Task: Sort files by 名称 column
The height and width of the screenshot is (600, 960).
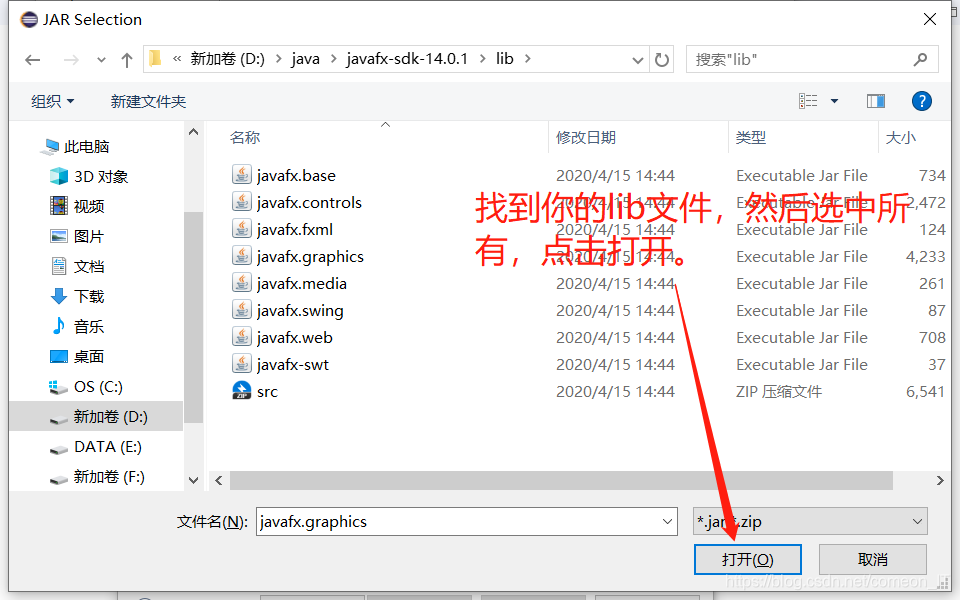Action: (245, 138)
